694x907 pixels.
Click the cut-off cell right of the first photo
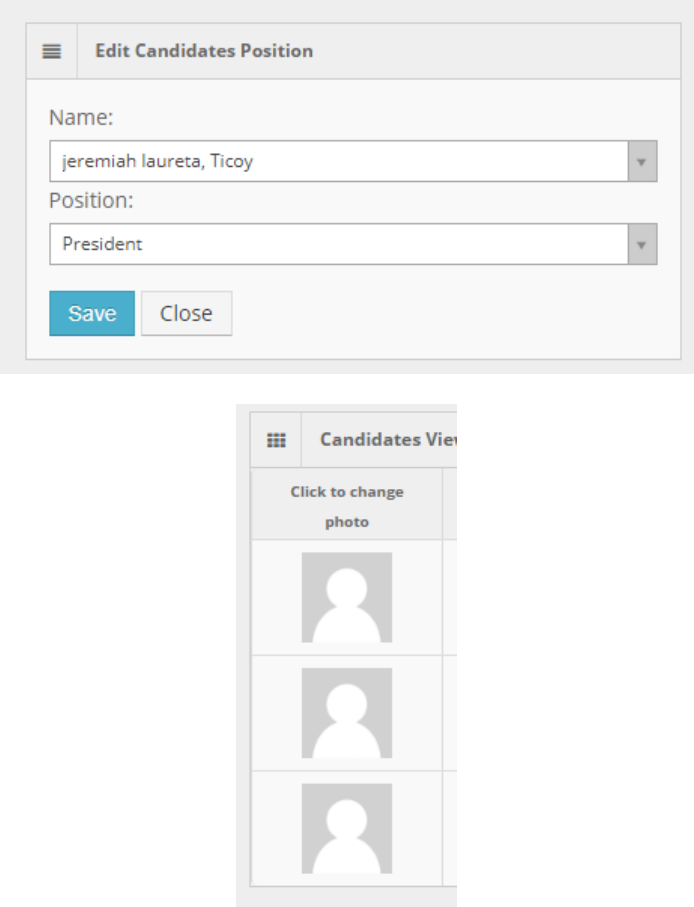(x=450, y=597)
